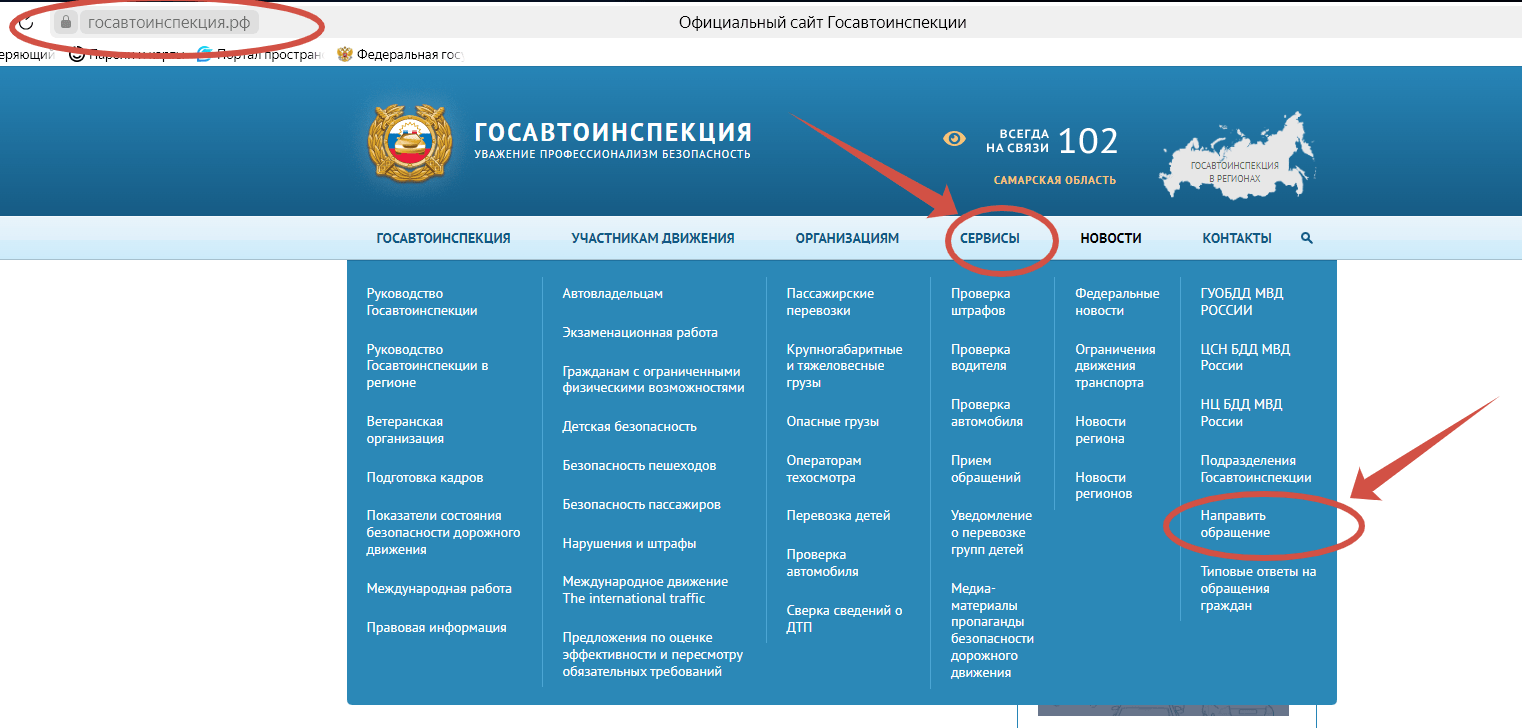Open Новости региона link

point(1100,430)
